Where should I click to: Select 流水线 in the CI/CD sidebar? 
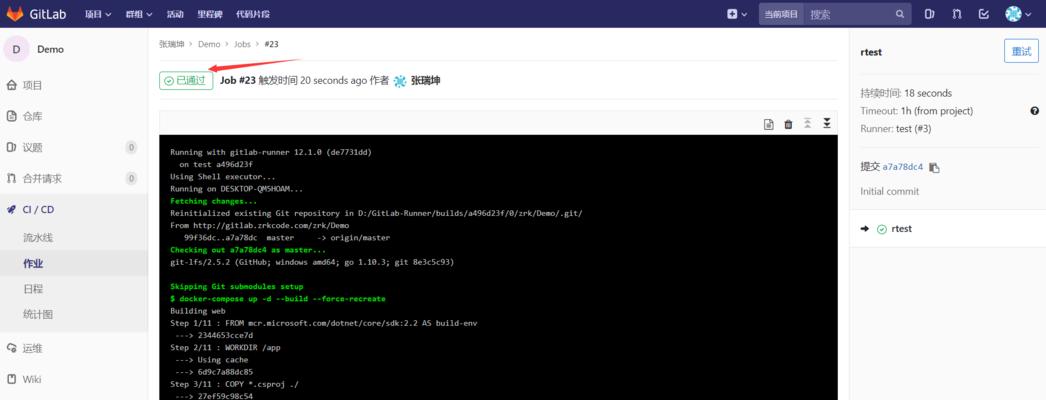point(38,238)
